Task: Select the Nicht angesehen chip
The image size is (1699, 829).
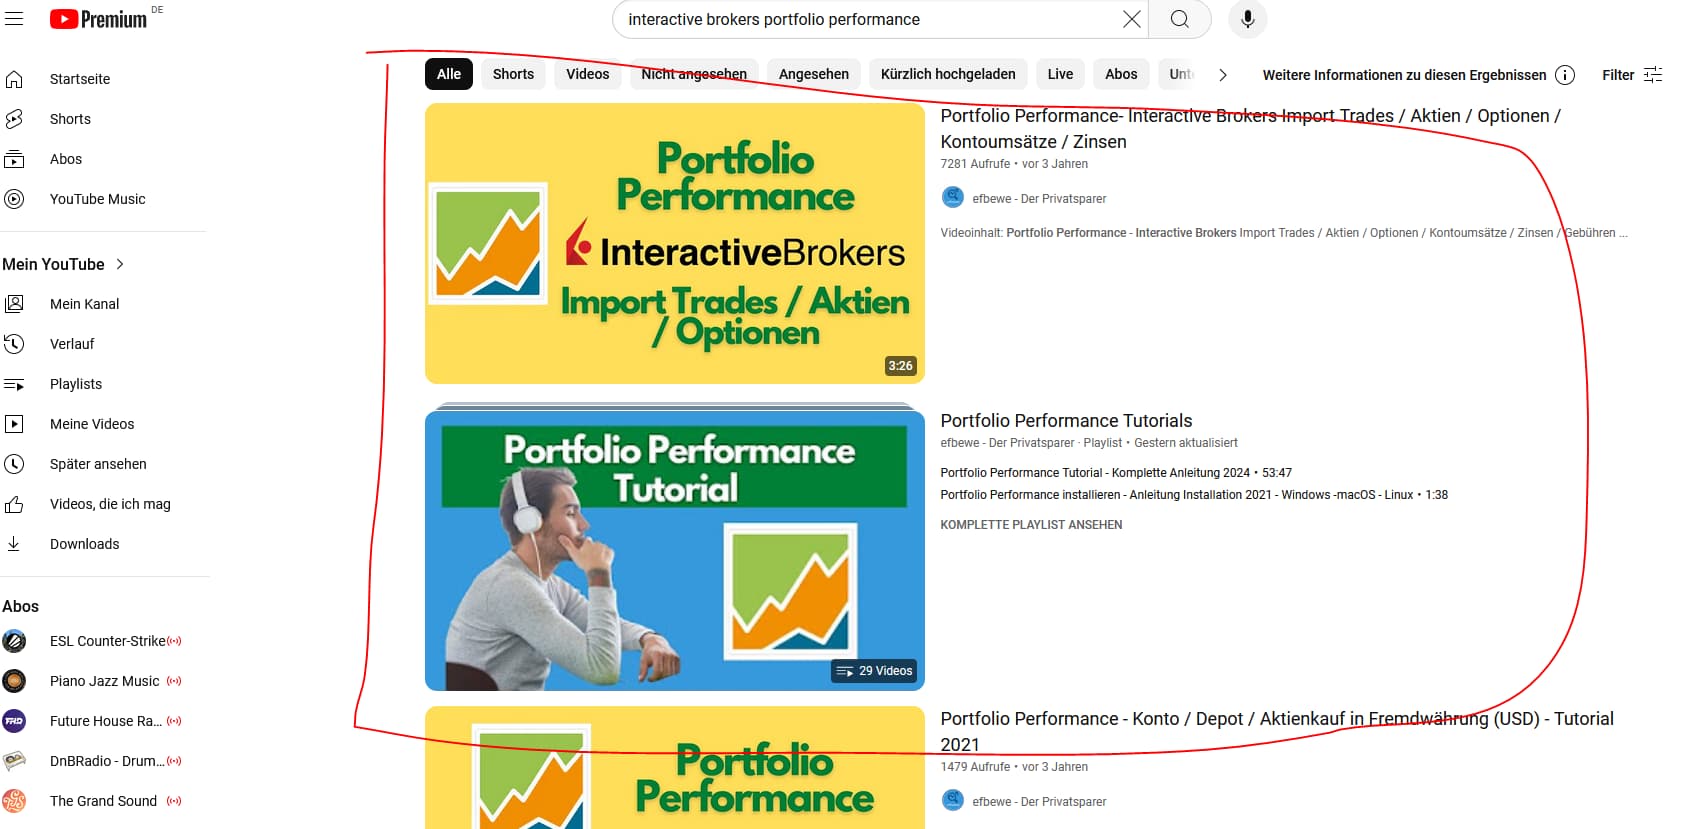Action: click(x=694, y=74)
